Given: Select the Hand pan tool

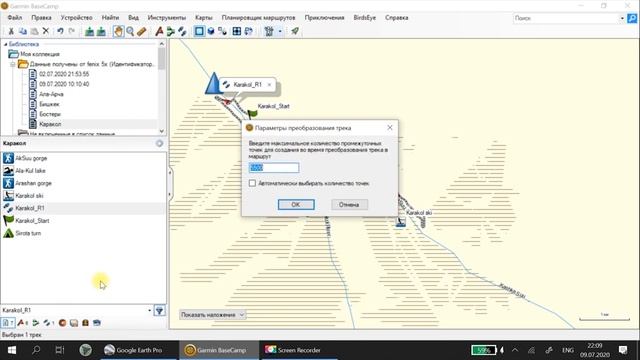Looking at the screenshot, I should pos(118,31).
